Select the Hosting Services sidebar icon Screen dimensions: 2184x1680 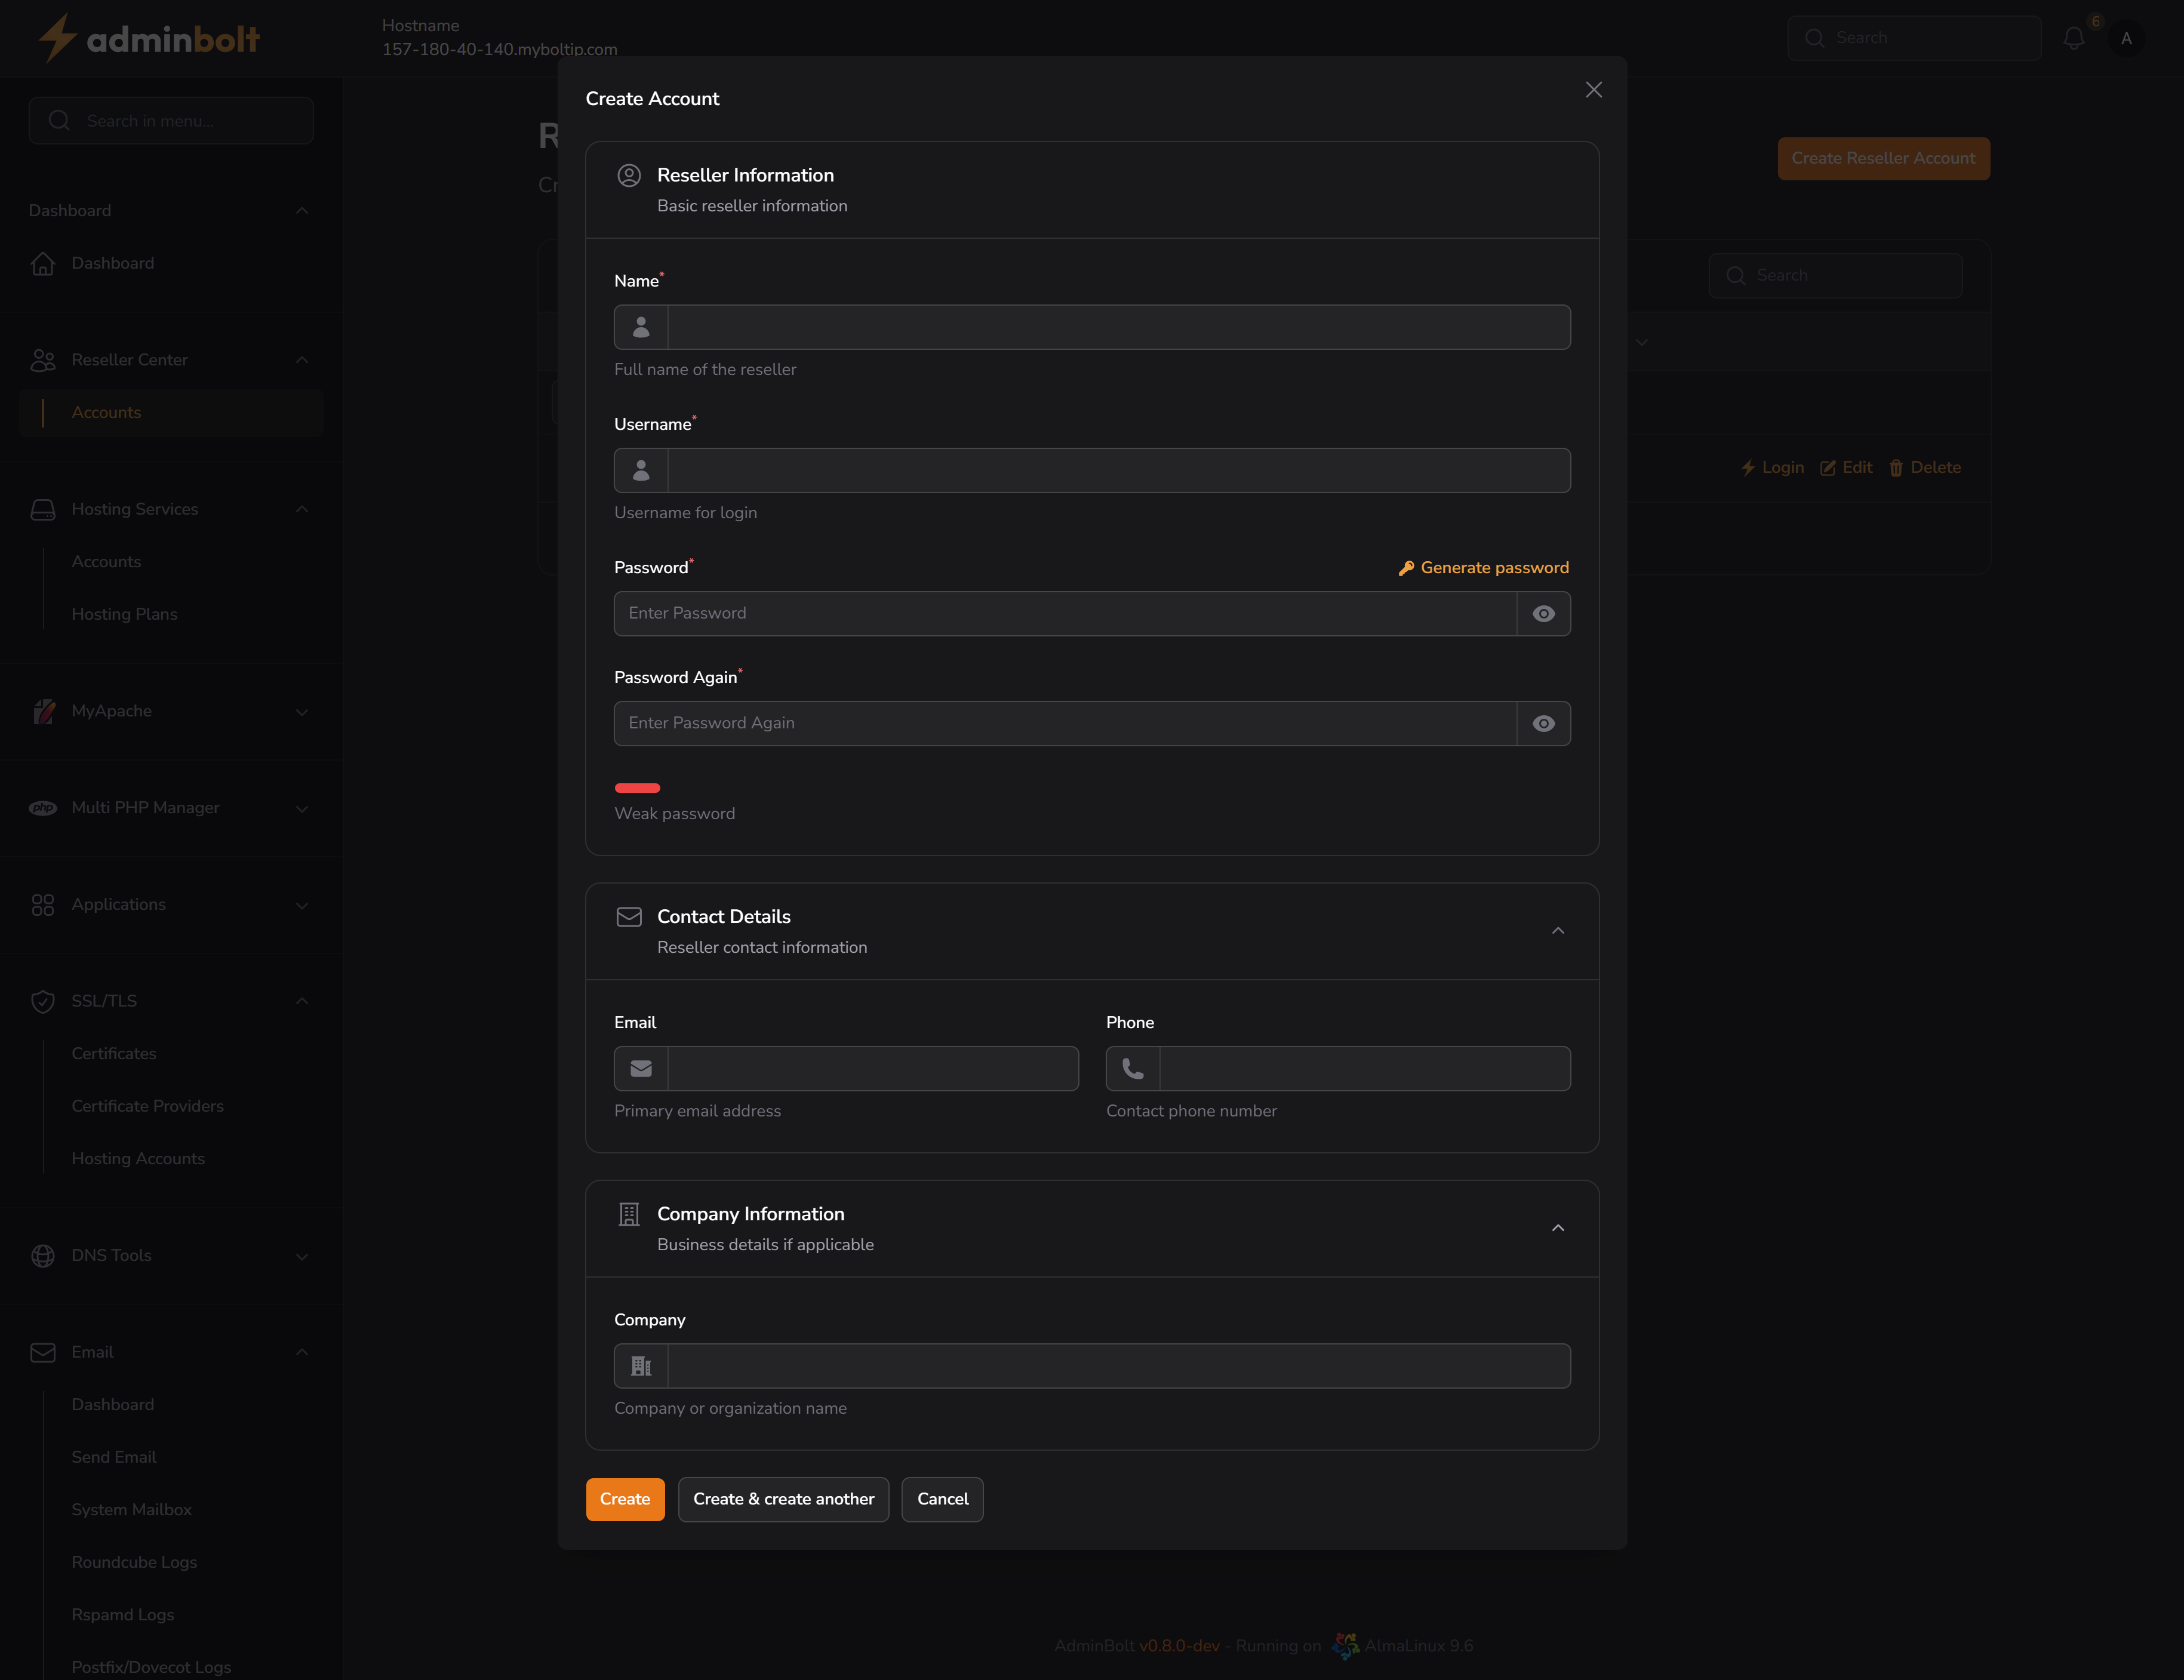pos(43,509)
